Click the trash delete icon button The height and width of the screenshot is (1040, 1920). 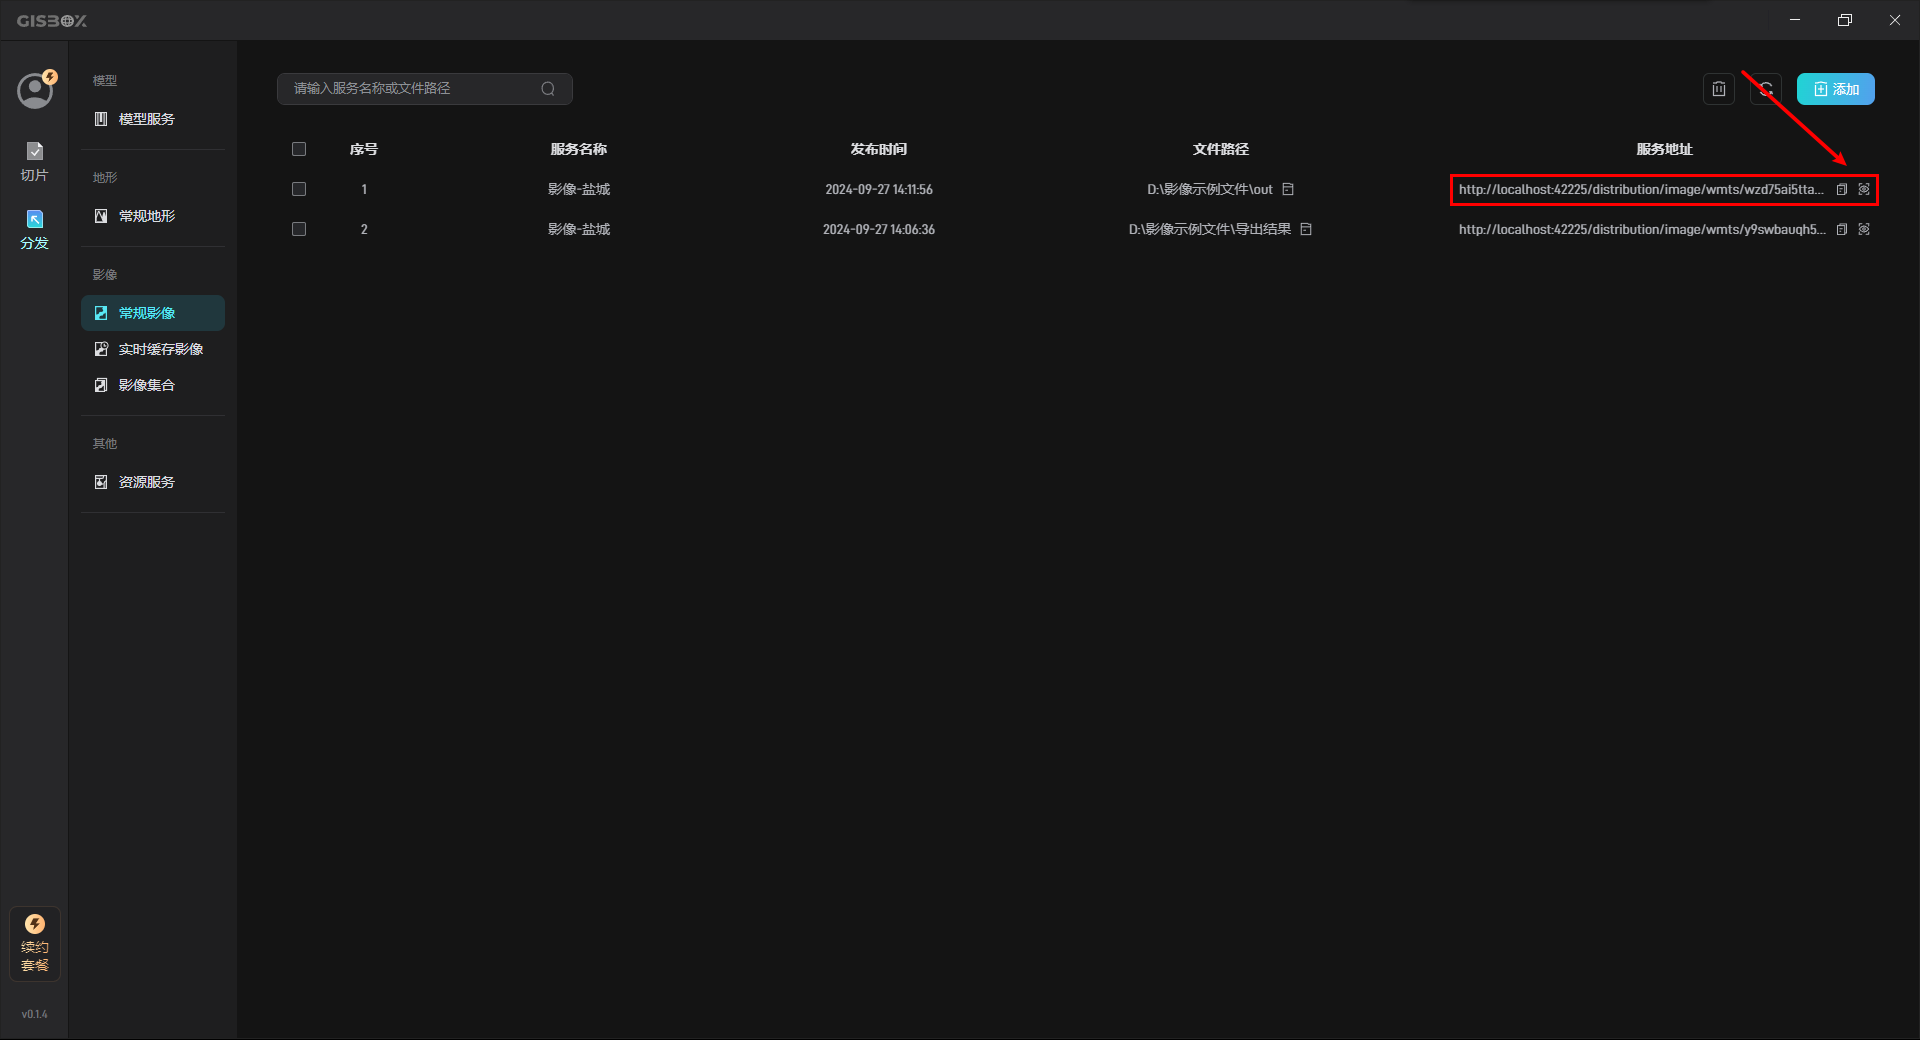click(x=1718, y=89)
